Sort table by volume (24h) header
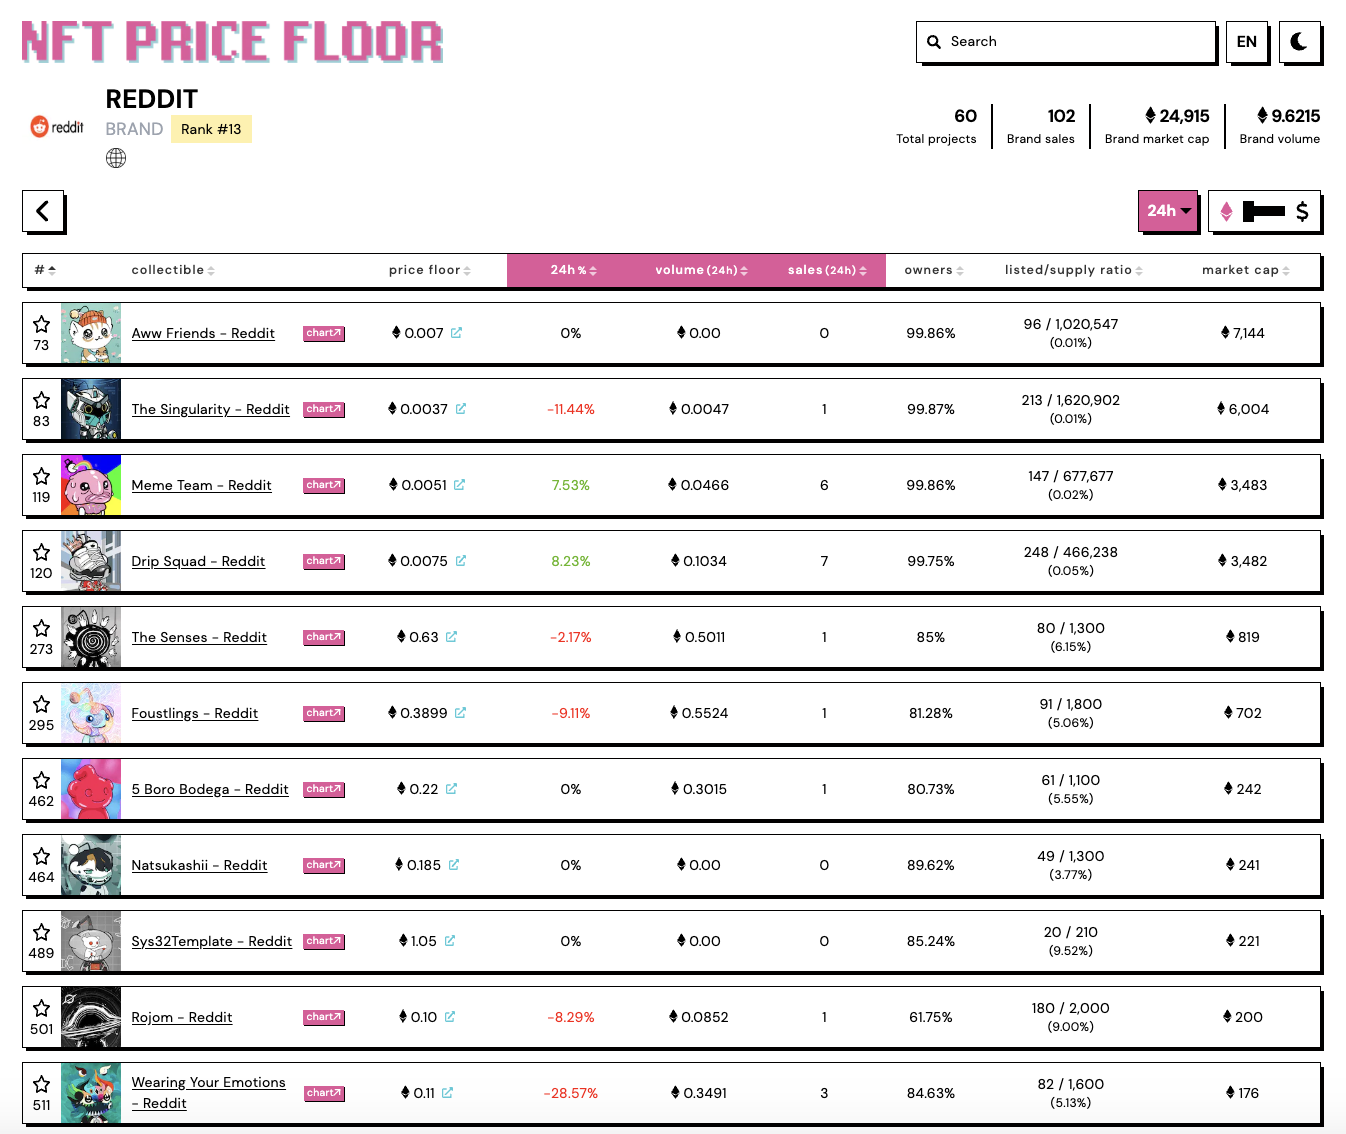1346x1134 pixels. [x=701, y=270]
